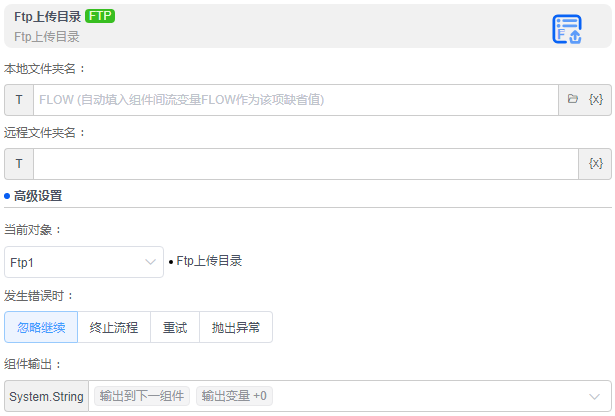This screenshot has width=615, height=416.
Task: Click the 输出变量 +0 tag
Action: click(234, 396)
